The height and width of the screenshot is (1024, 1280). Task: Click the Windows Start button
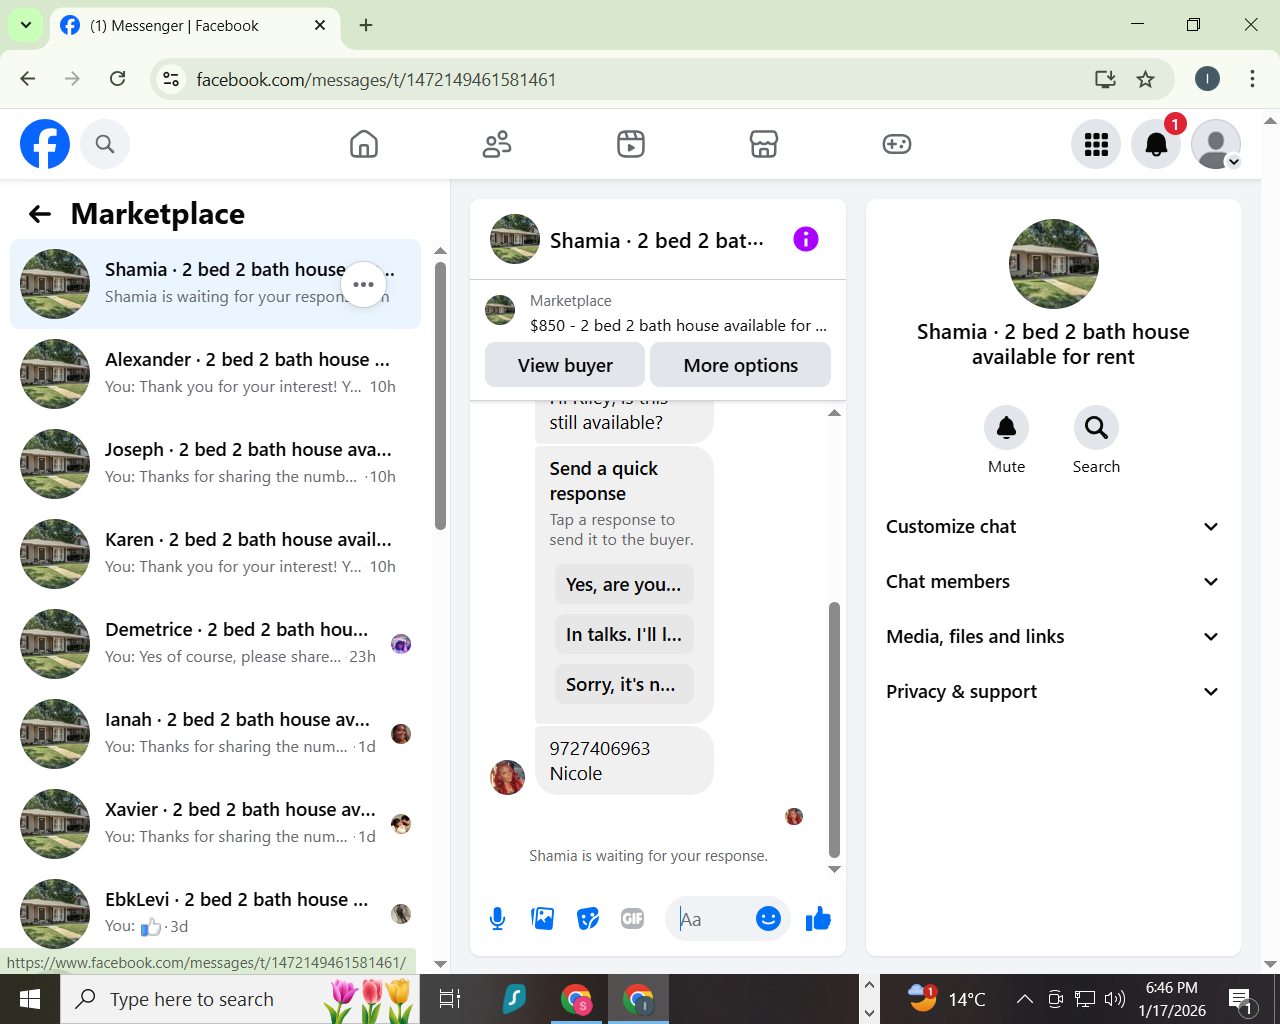pyautogui.click(x=30, y=998)
